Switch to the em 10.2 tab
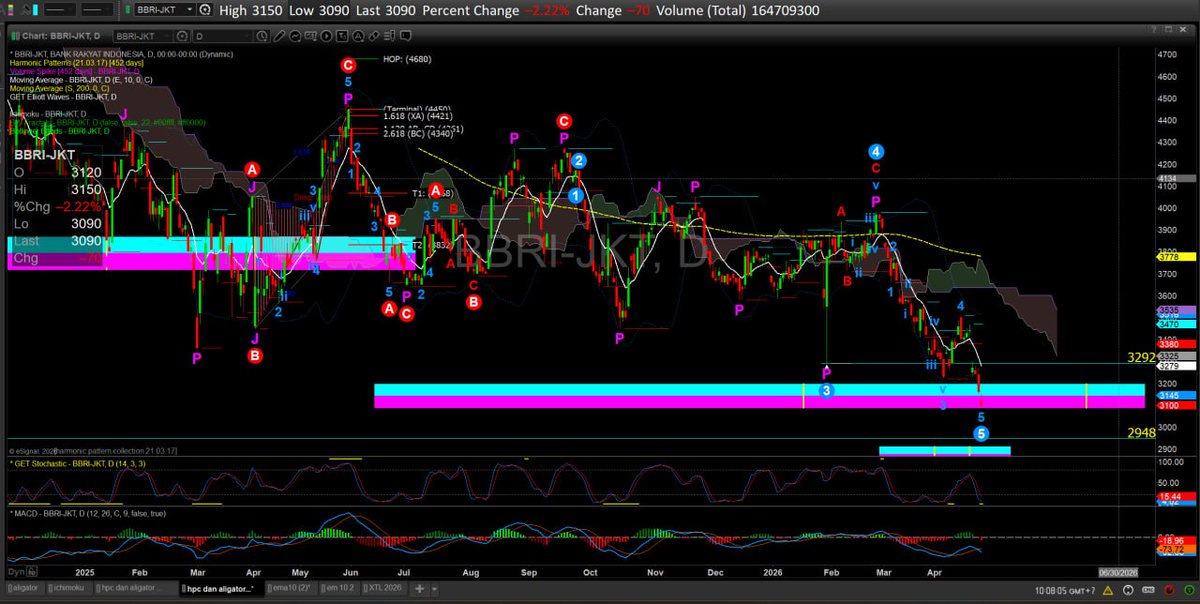The image size is (1200, 604). [340, 589]
